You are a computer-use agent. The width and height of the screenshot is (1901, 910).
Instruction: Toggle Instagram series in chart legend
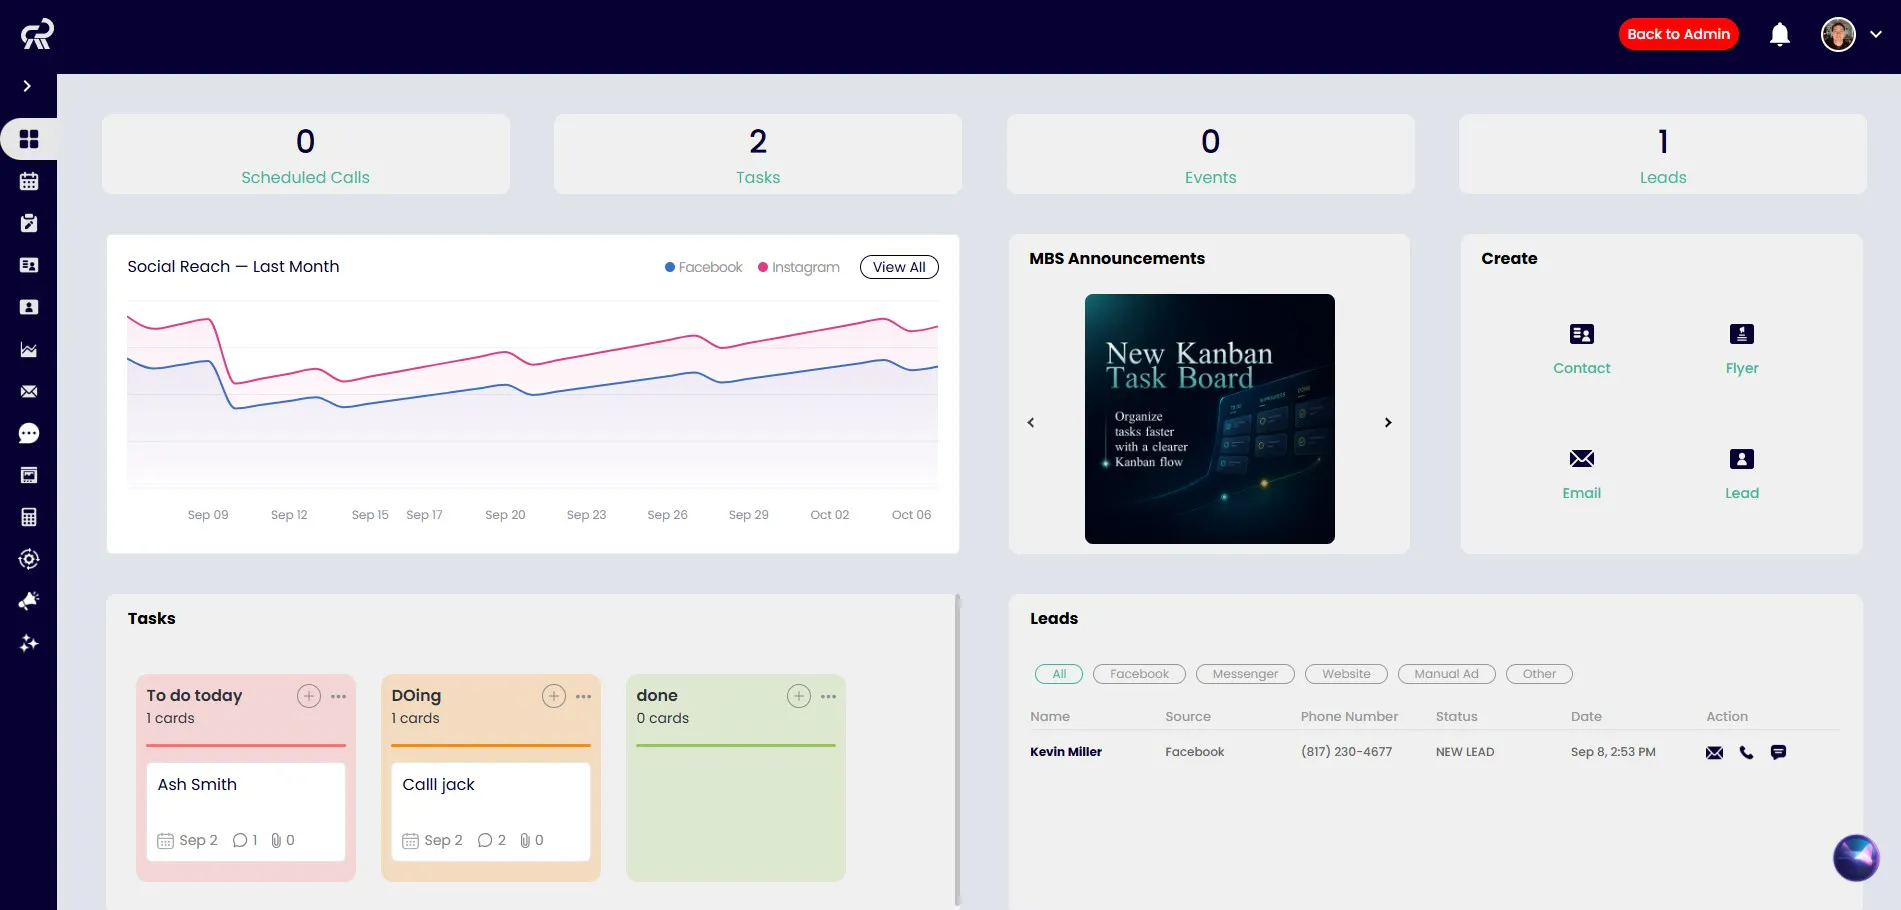[x=799, y=267]
